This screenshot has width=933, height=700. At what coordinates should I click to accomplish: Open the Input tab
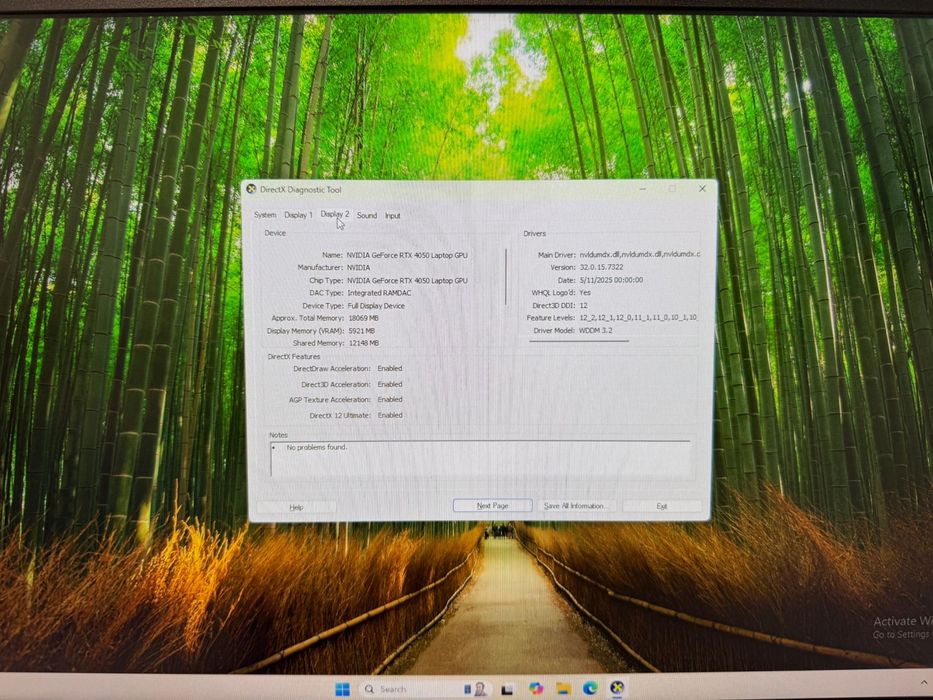pyautogui.click(x=392, y=215)
